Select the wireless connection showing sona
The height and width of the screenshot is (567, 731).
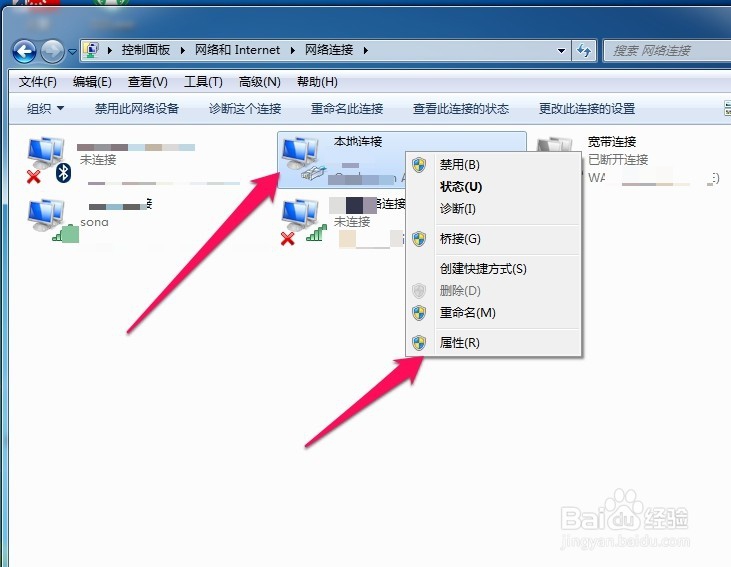(x=52, y=221)
